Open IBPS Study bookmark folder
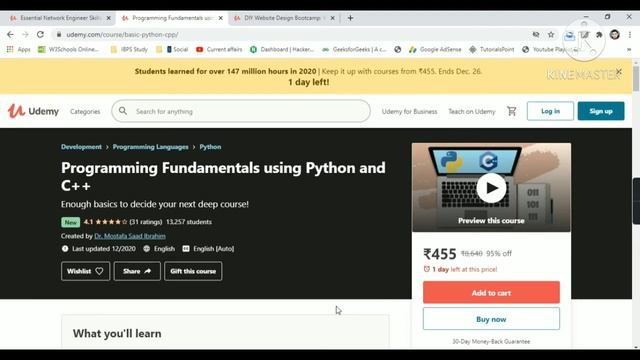The width and height of the screenshot is (640, 360). [x=129, y=49]
